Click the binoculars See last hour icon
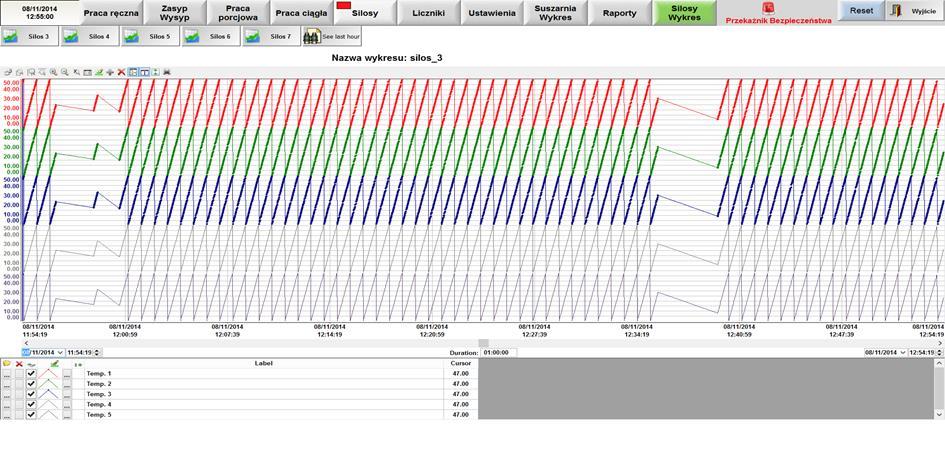 click(311, 36)
